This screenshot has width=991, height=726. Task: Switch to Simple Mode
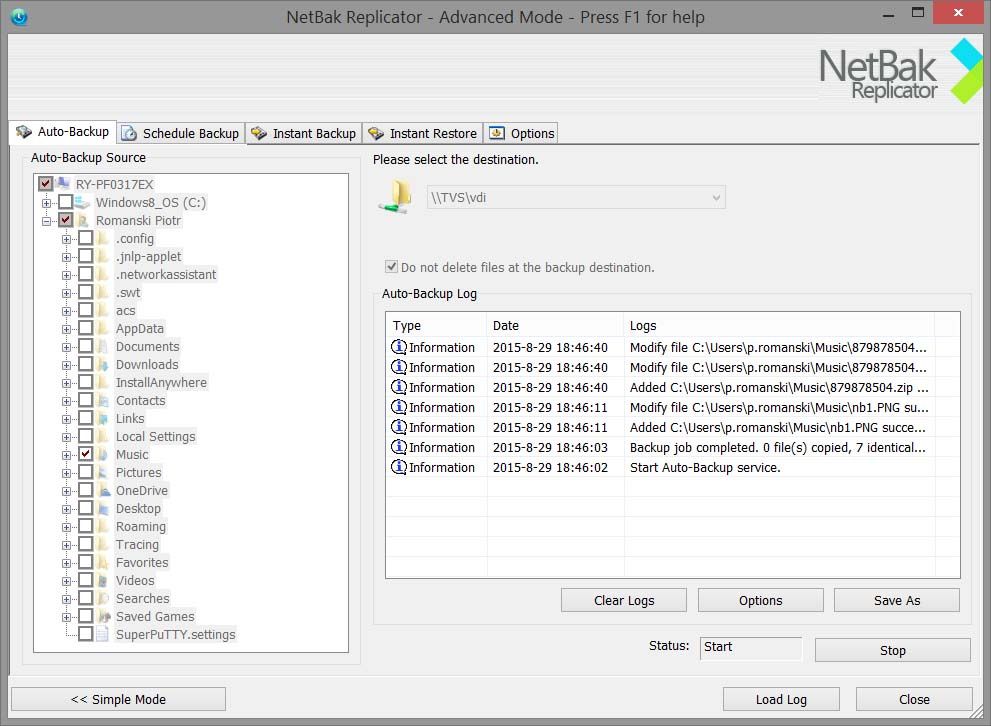coord(118,699)
